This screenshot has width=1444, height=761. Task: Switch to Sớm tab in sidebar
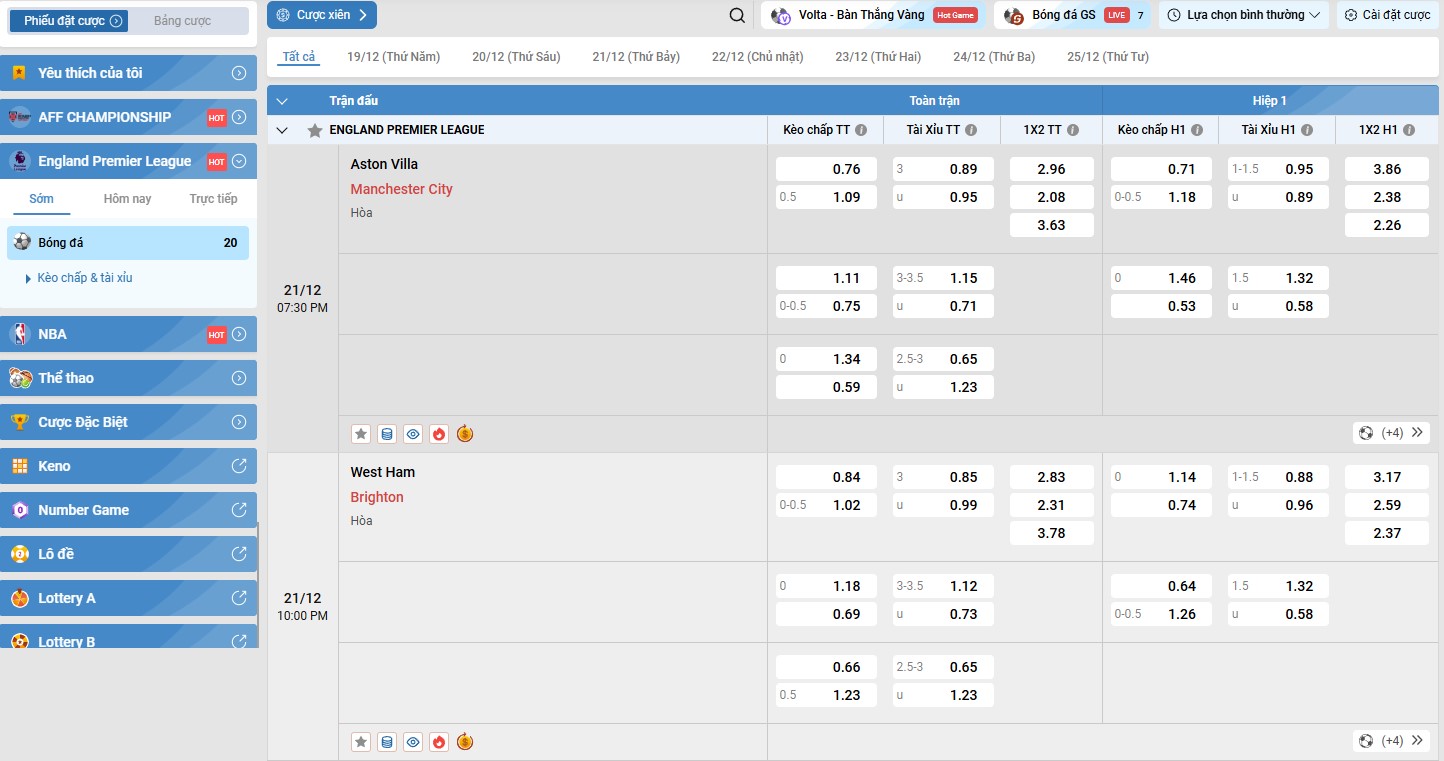41,198
